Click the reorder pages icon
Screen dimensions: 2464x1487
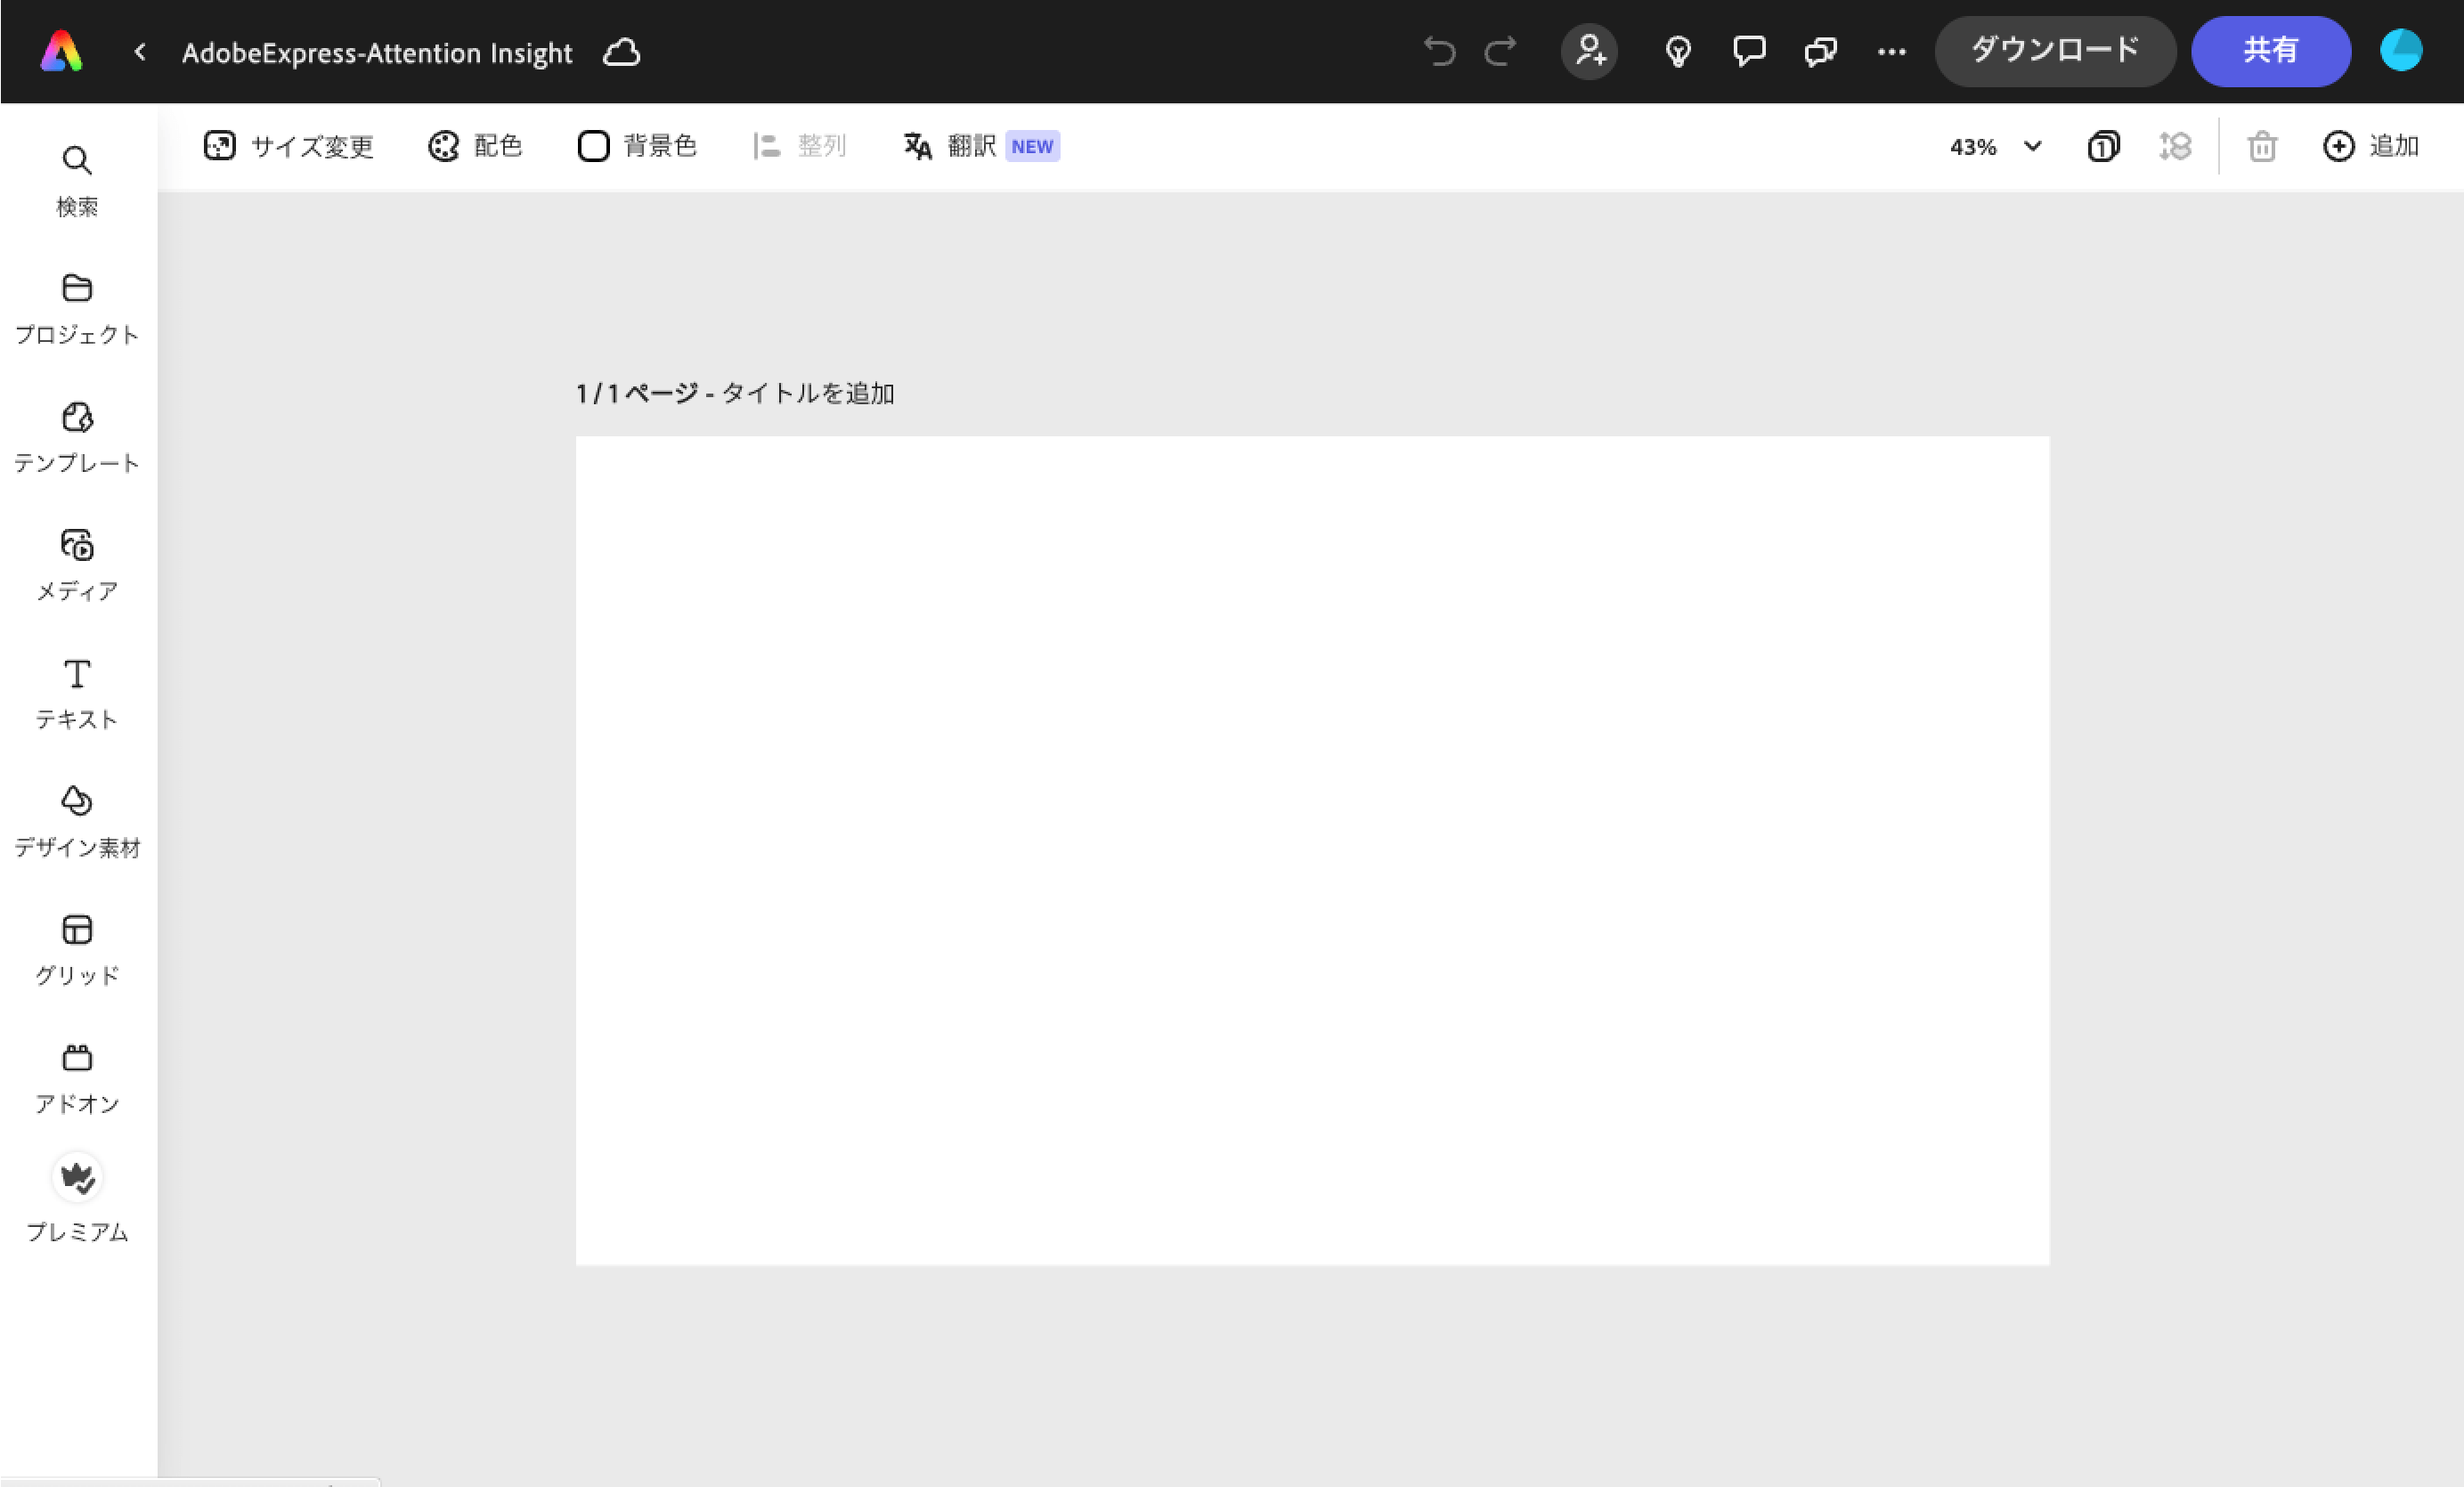[2175, 146]
